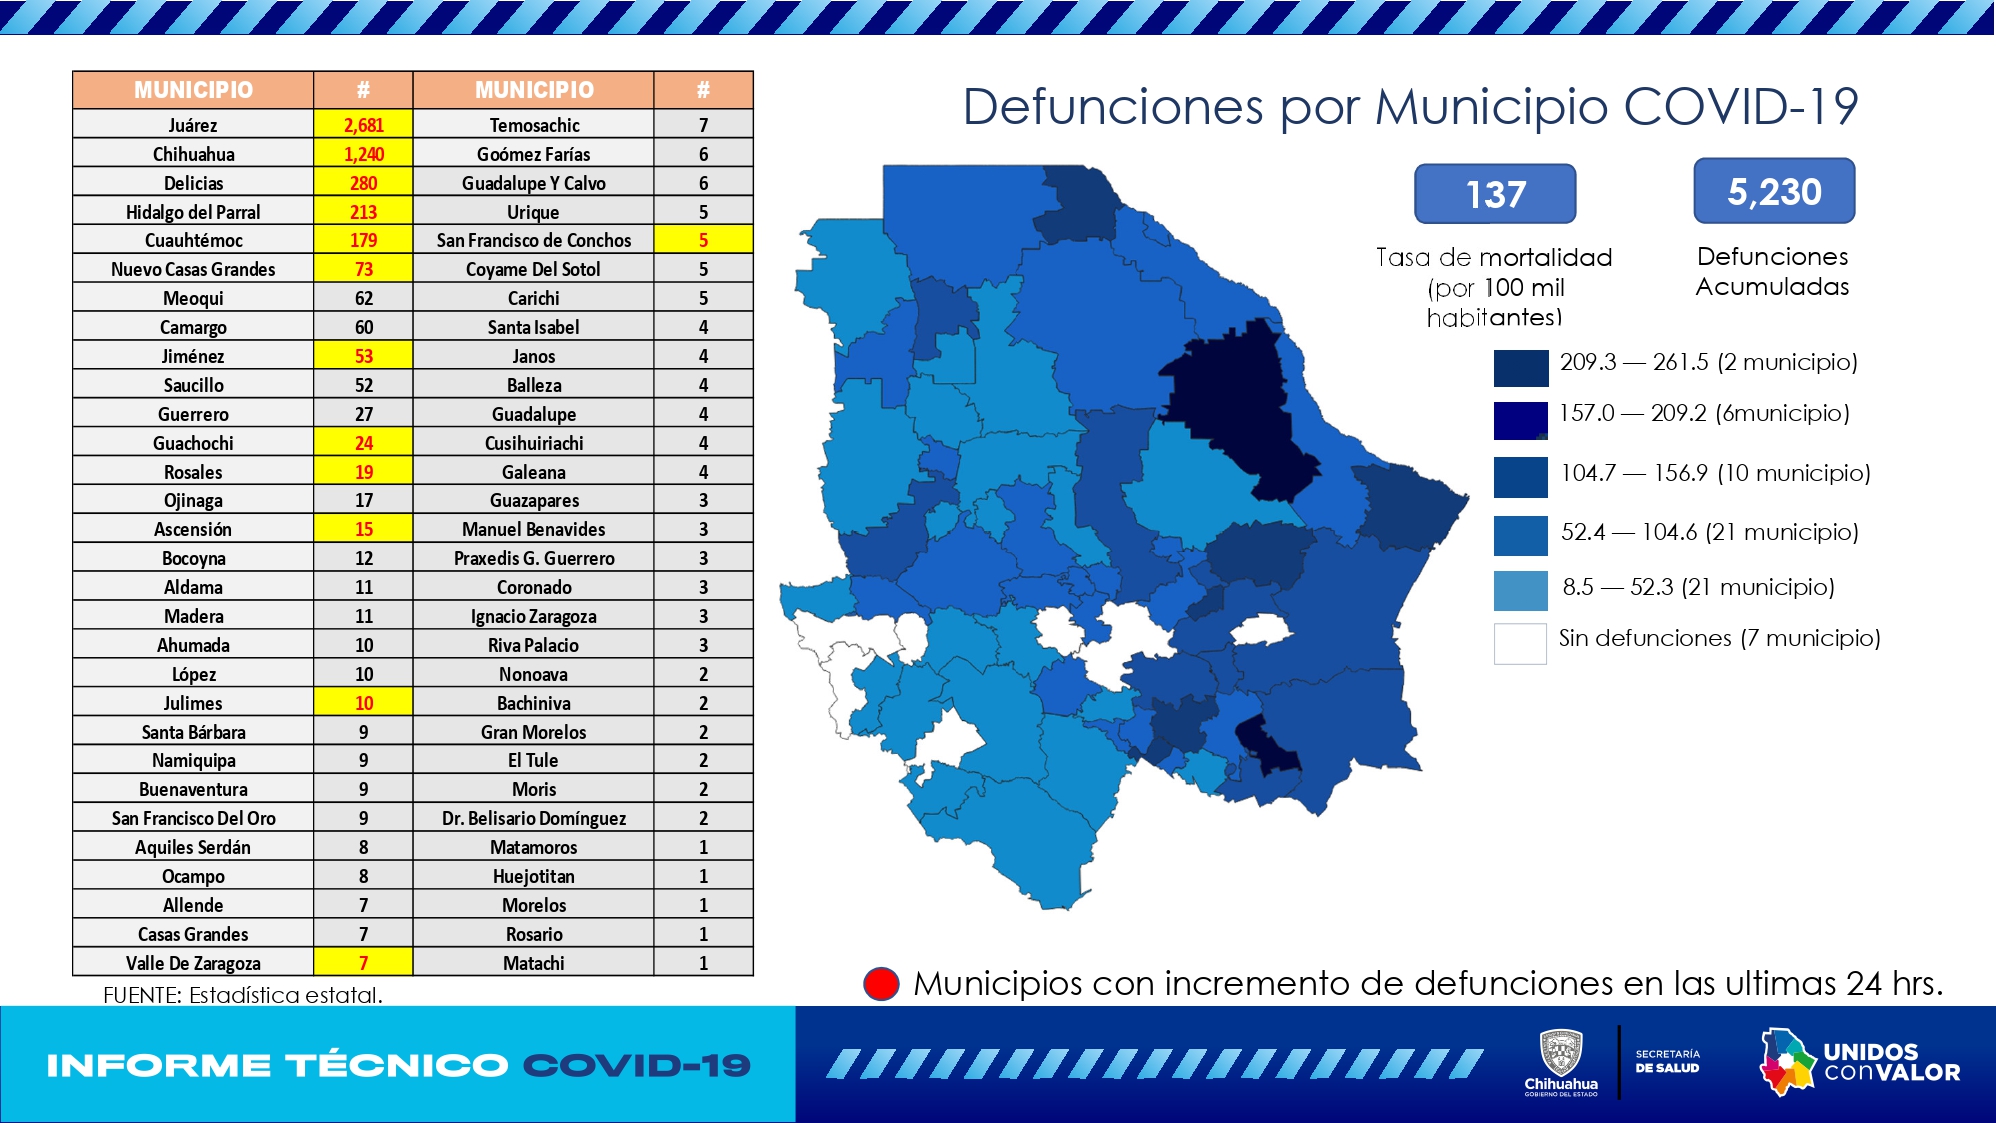Click the Chihuahua municipality row name
Viewport: 1996px width, 1123px height.
click(193, 154)
